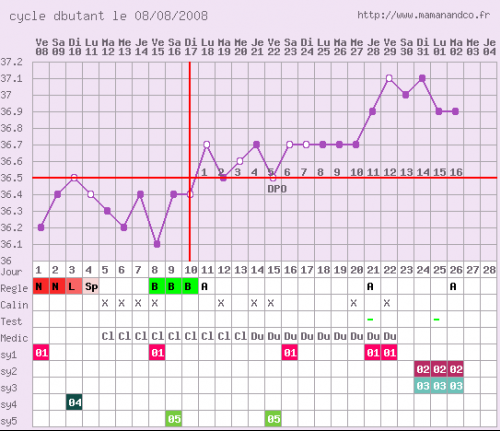This screenshot has width=500, height=431.
Task: Select the 'Di 17' date column header
Action: 191,47
